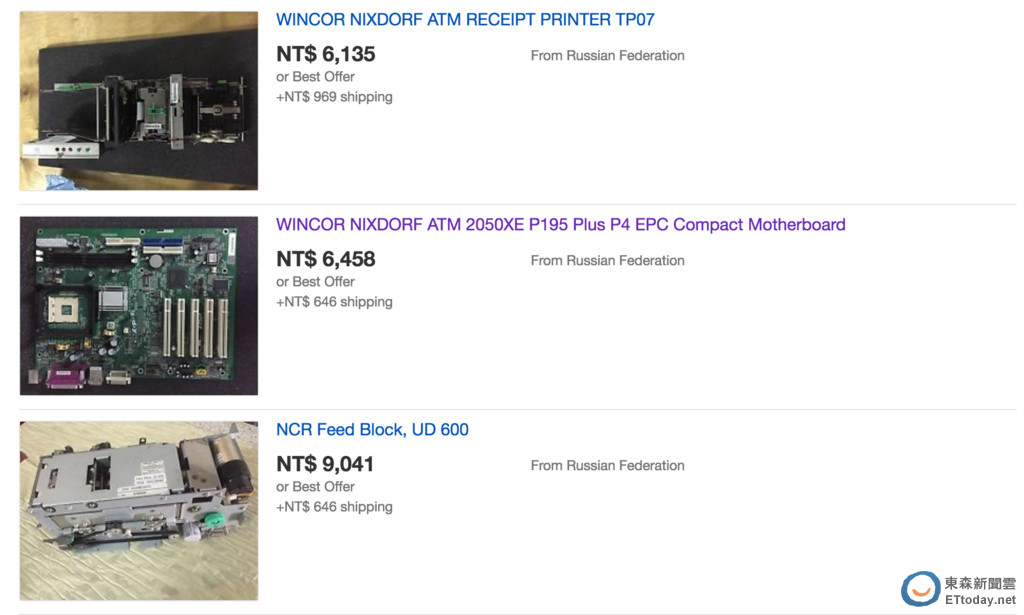Click the NT$ 6,458 price
Image resolution: width=1024 pixels, height=615 pixels.
pos(326,259)
